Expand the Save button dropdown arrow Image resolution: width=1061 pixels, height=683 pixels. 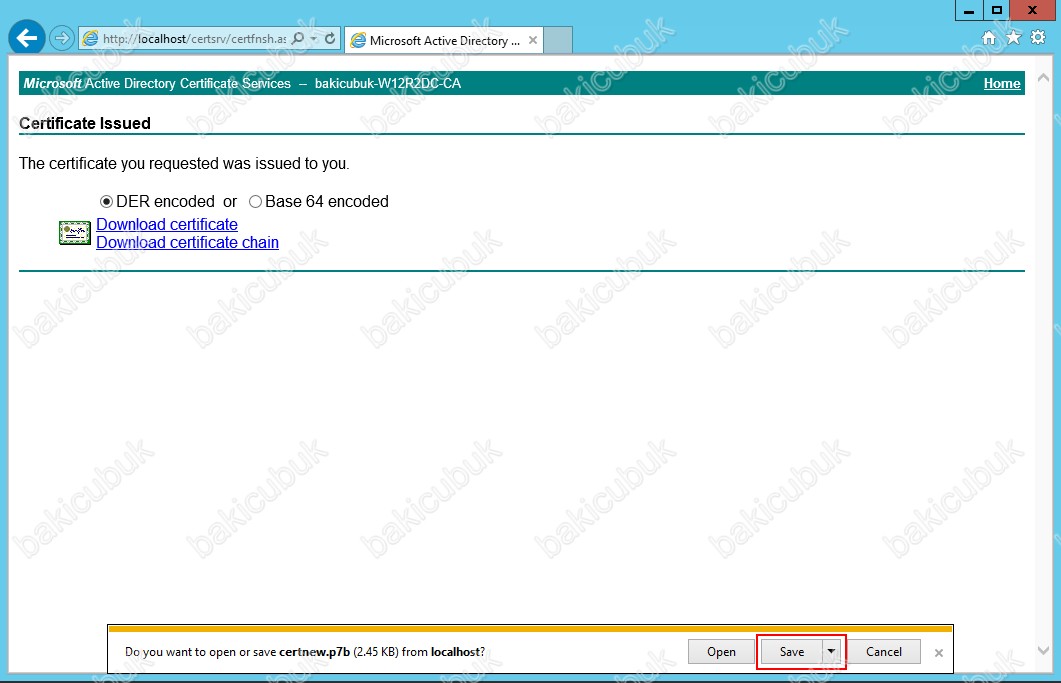pos(832,652)
